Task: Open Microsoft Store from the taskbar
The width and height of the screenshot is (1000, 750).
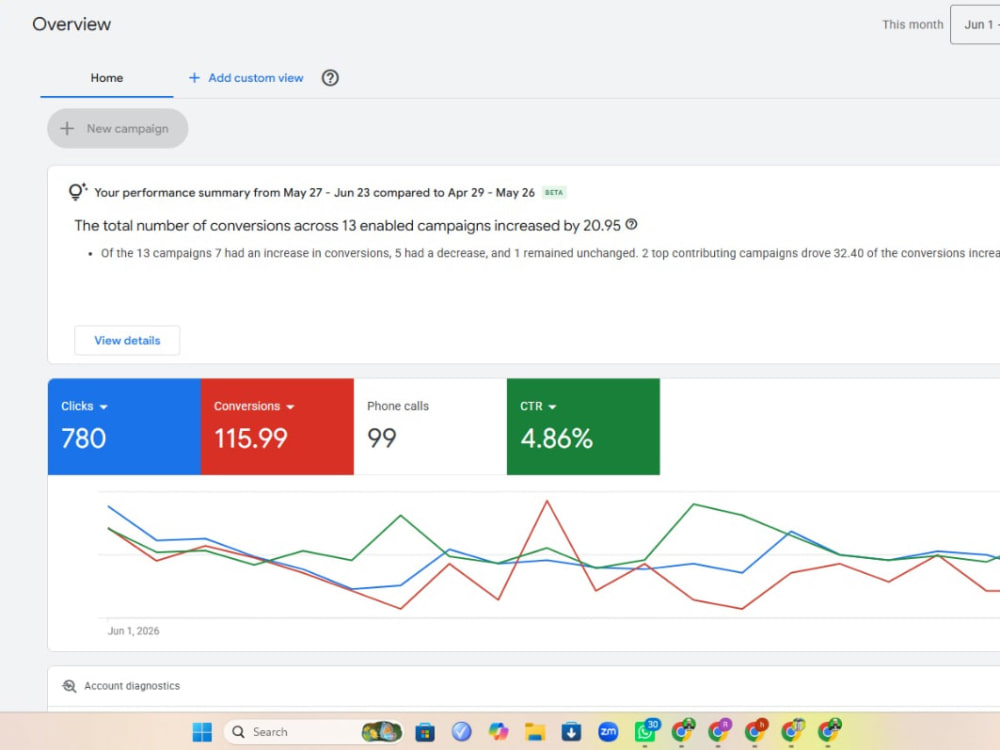Action: tap(425, 732)
